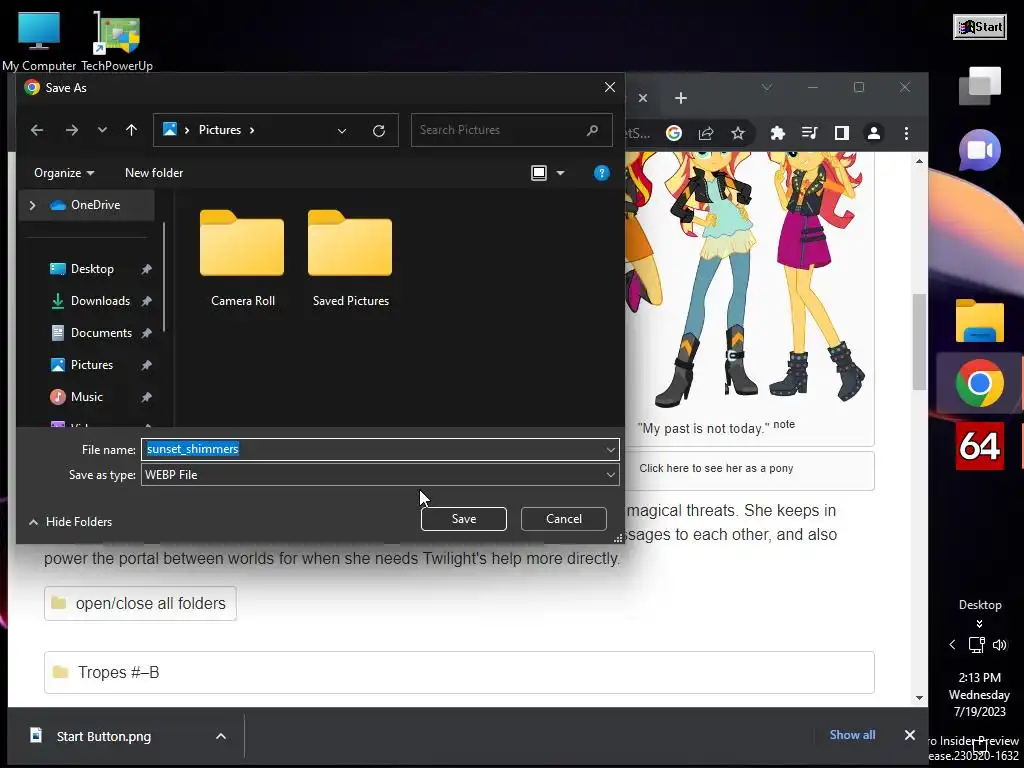Collapse with Hide Folders
This screenshot has height=768, width=1024.
(71, 522)
